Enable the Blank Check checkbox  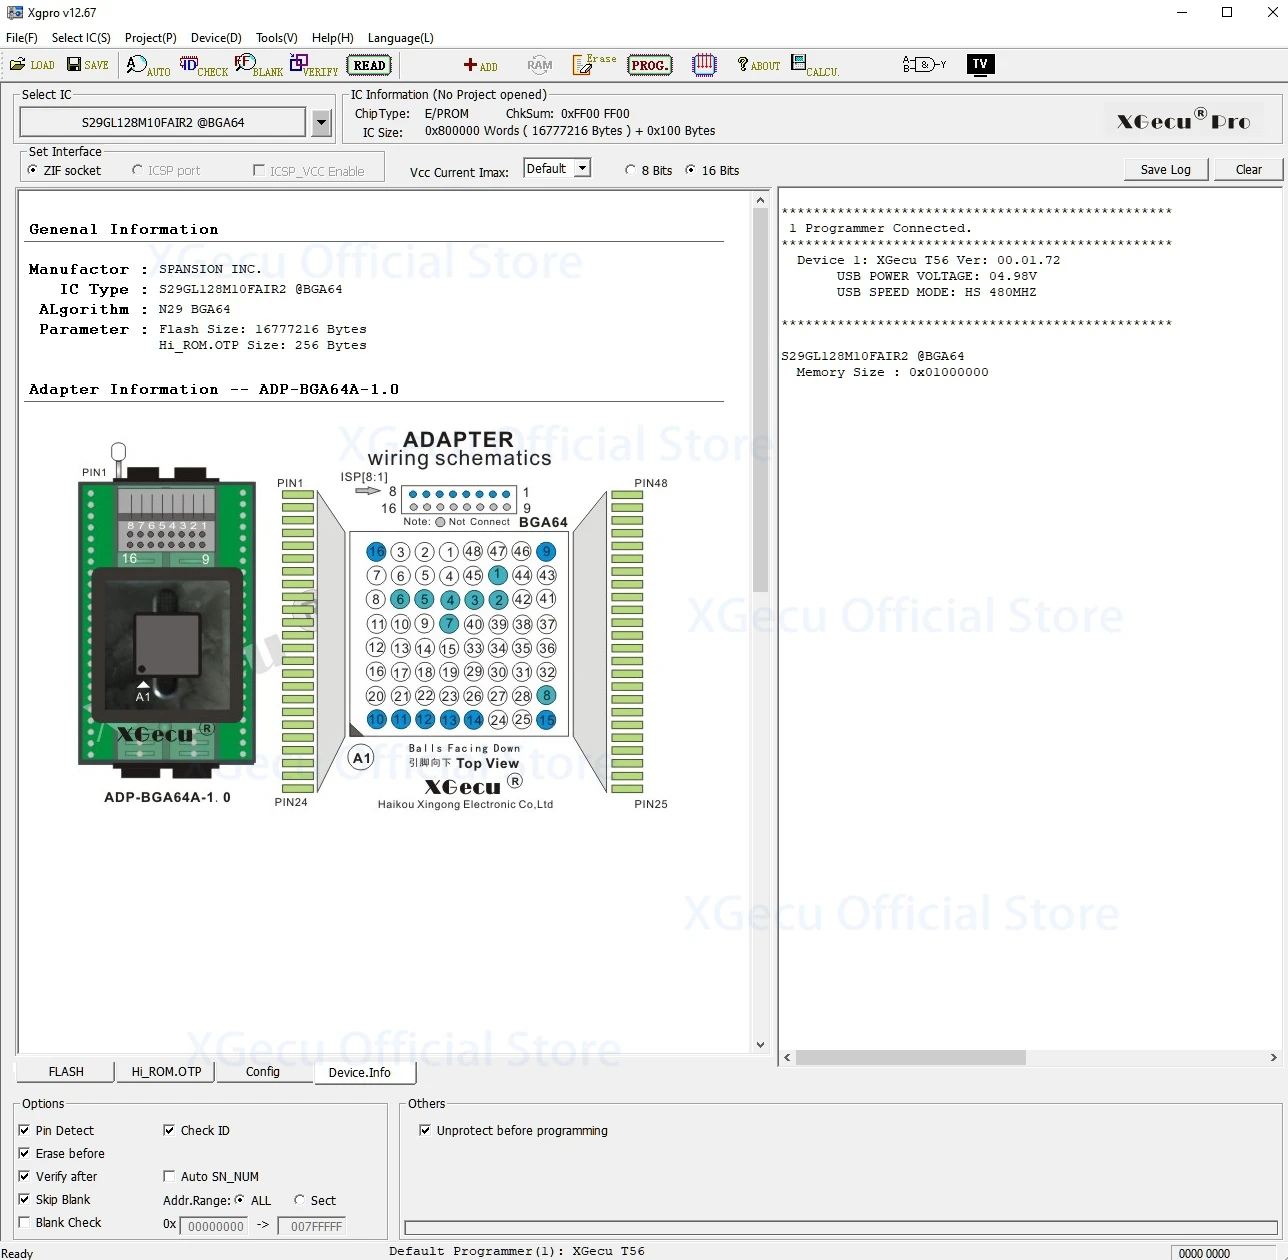24,1223
